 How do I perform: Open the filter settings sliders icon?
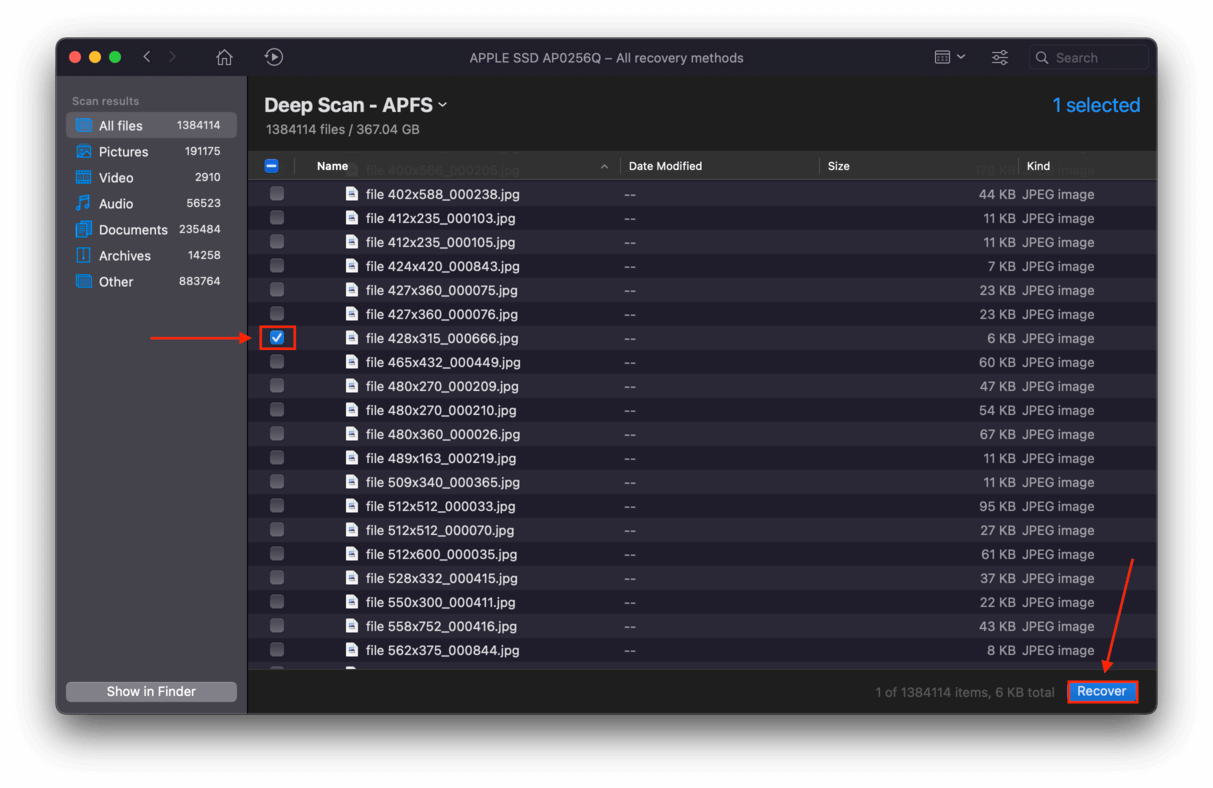tap(999, 58)
